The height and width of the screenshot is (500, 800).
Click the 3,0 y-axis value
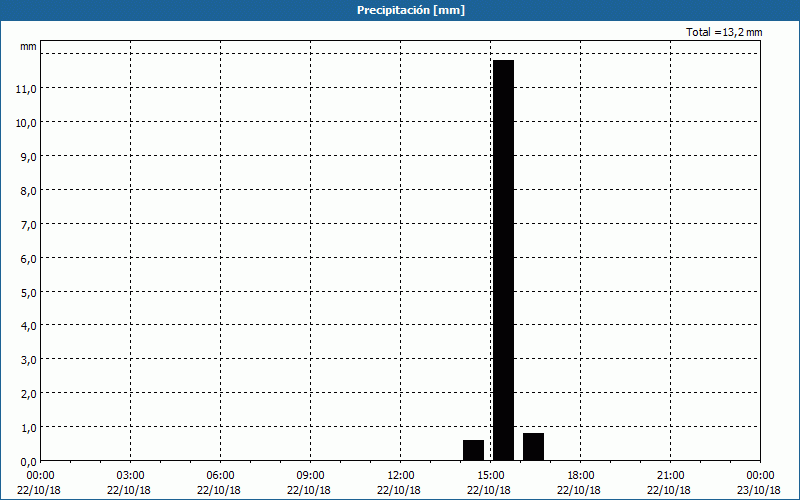(29, 360)
